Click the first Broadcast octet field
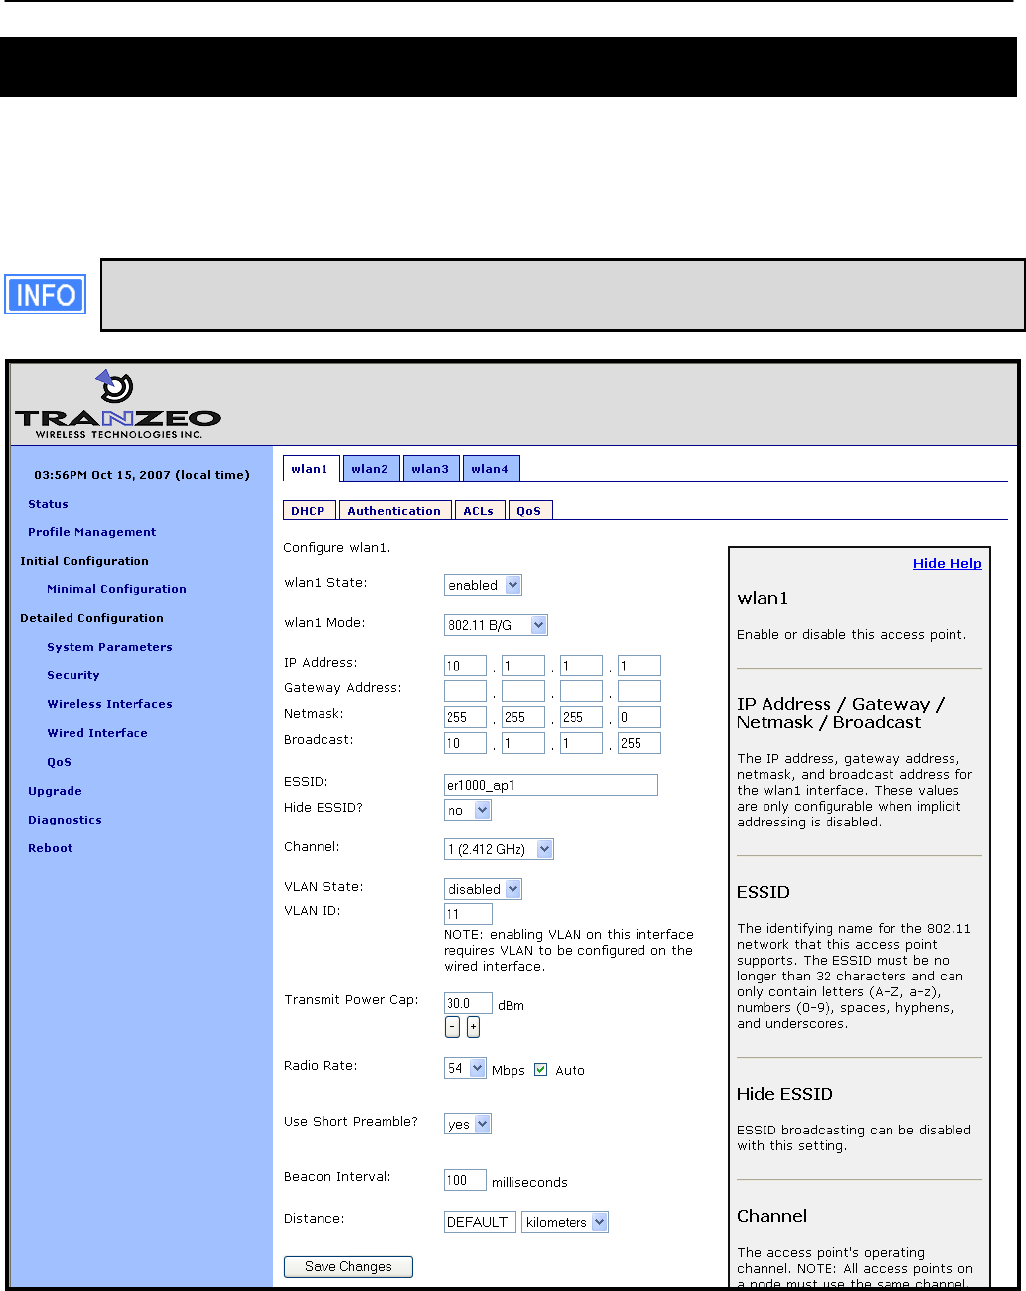The height and width of the screenshot is (1291, 1026). 465,743
